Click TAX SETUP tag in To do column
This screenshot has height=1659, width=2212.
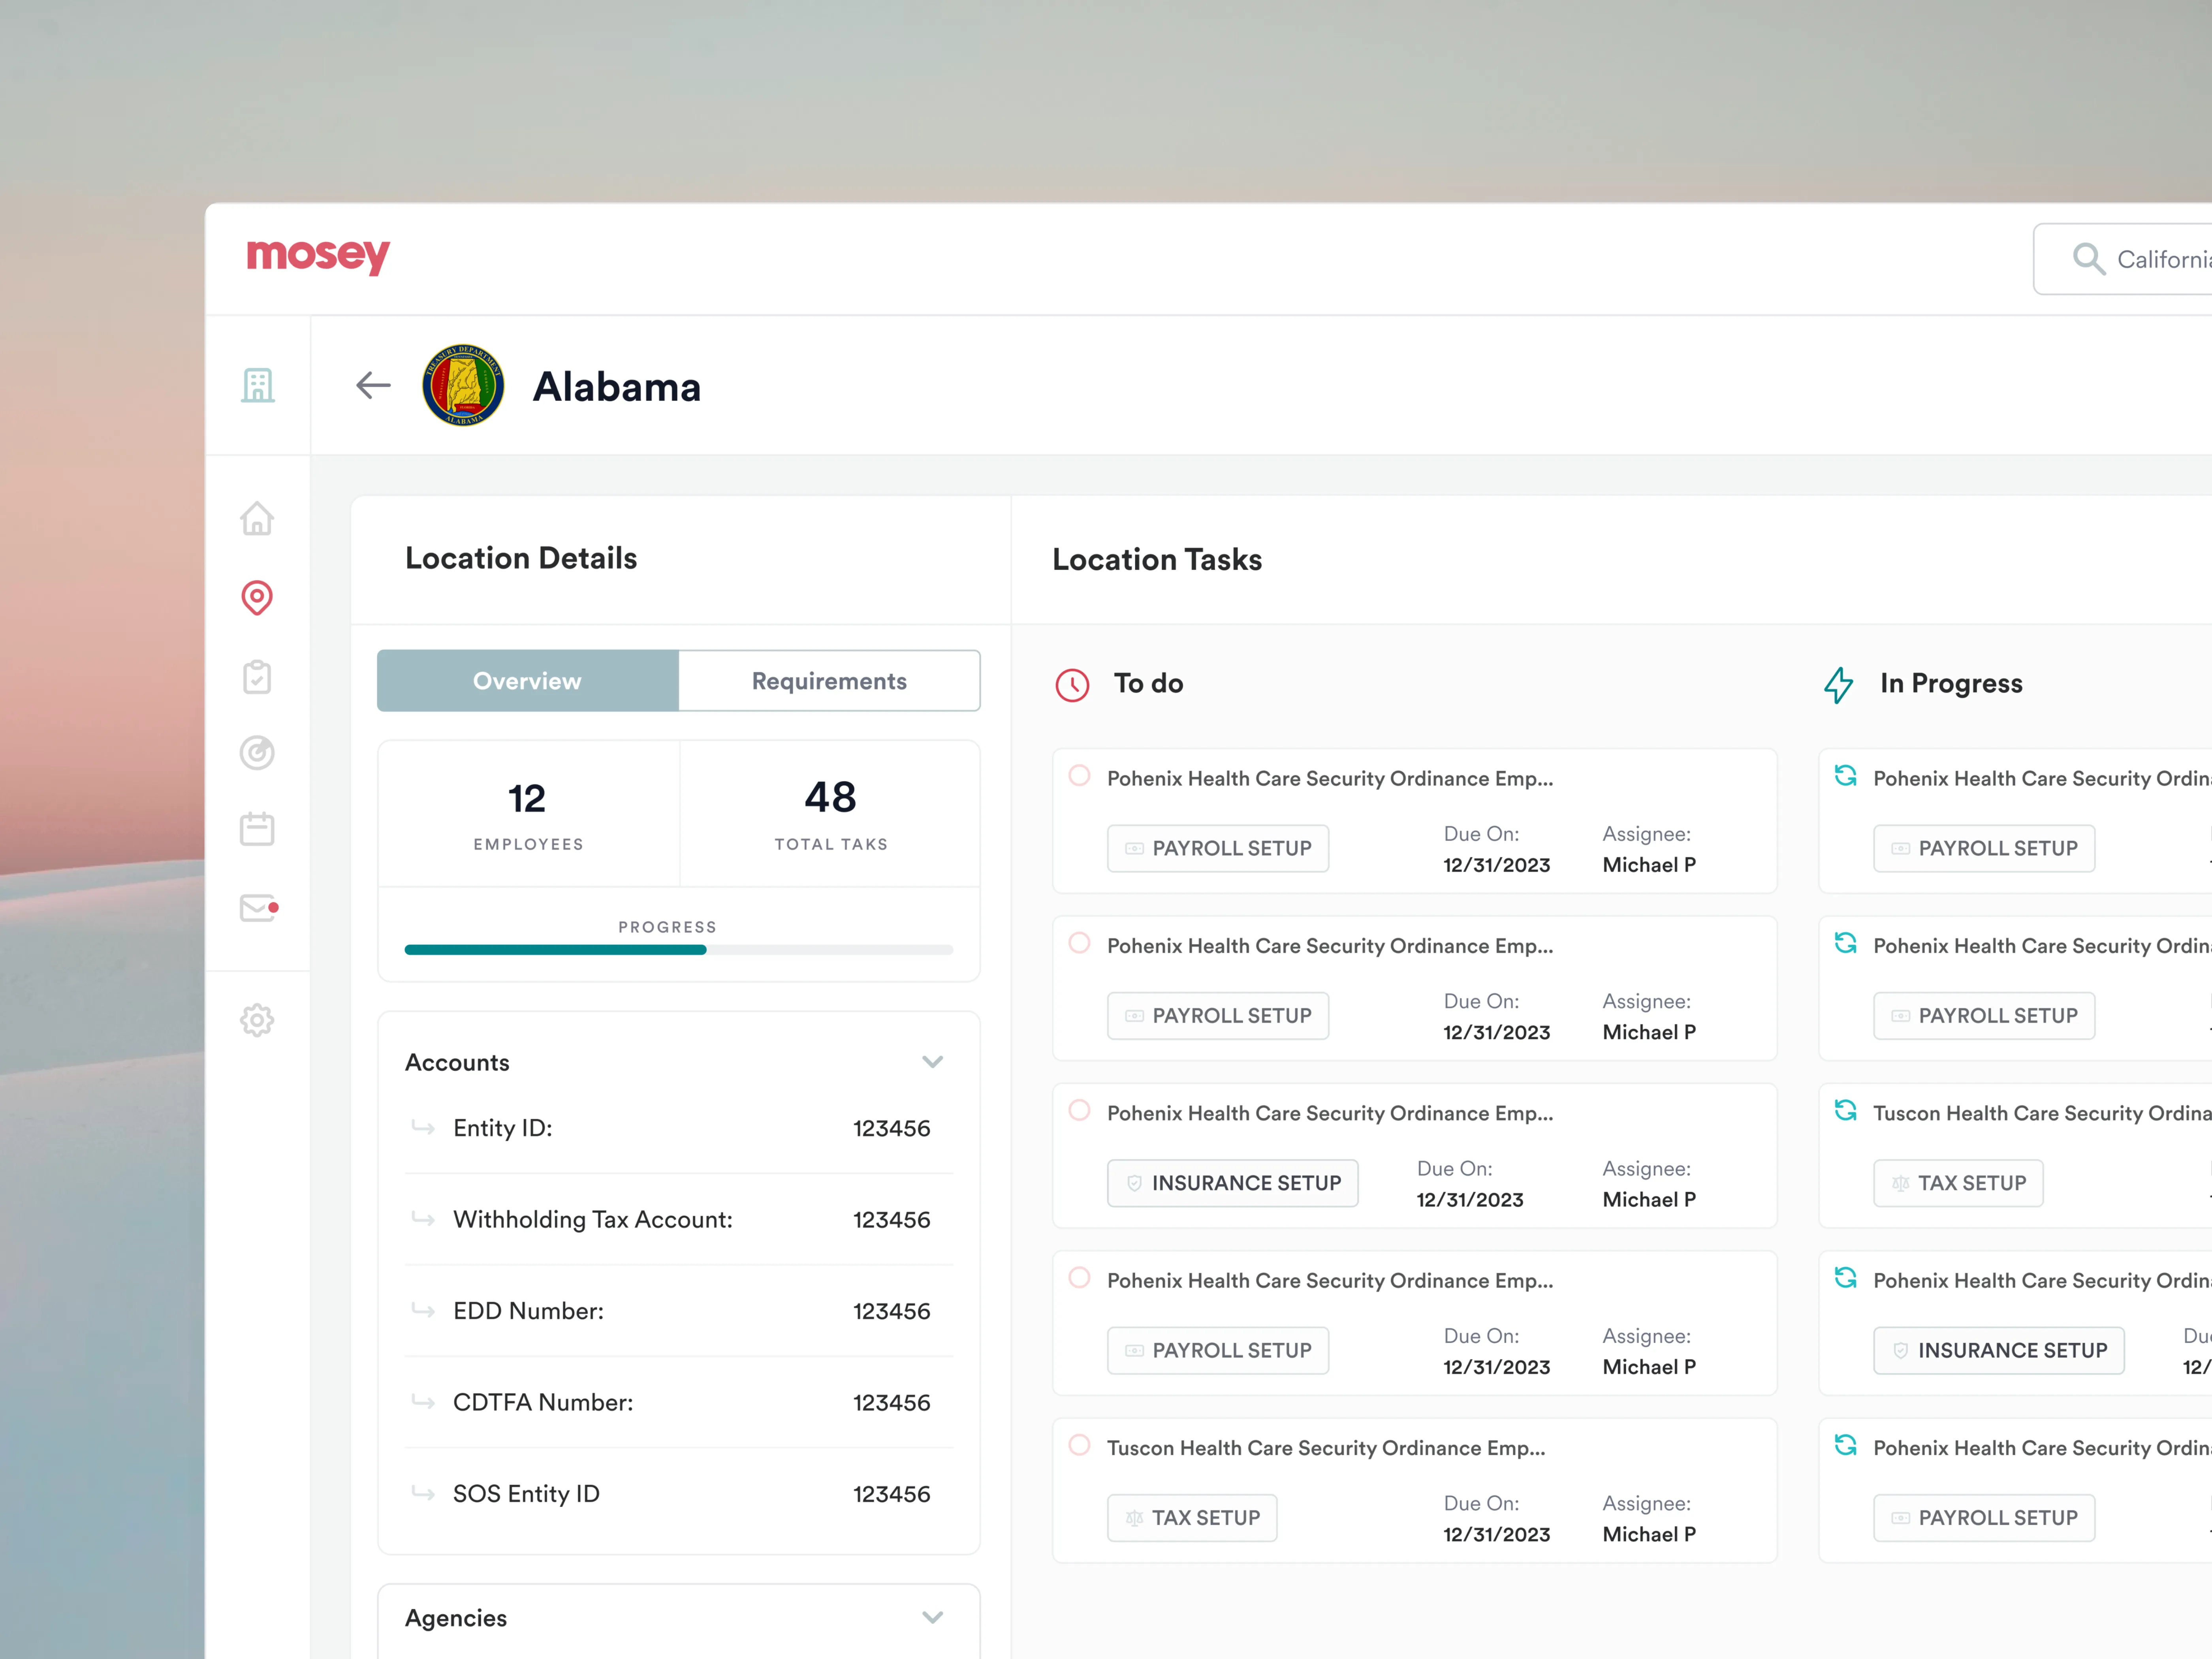tap(1192, 1518)
